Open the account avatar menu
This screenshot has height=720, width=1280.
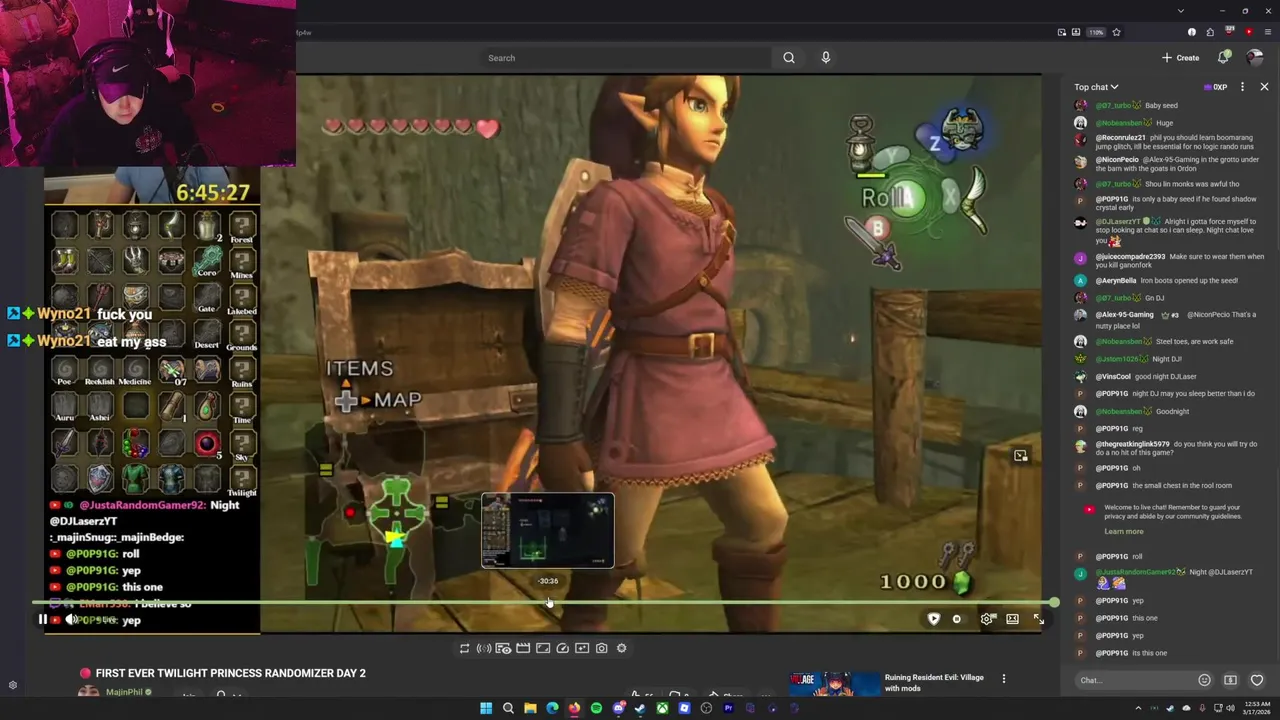pyautogui.click(x=1255, y=58)
